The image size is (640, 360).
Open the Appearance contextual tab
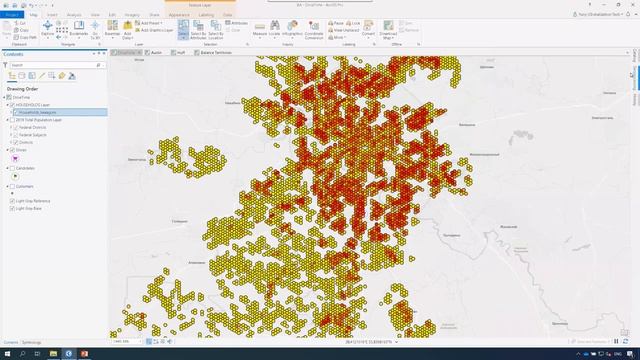tap(179, 15)
